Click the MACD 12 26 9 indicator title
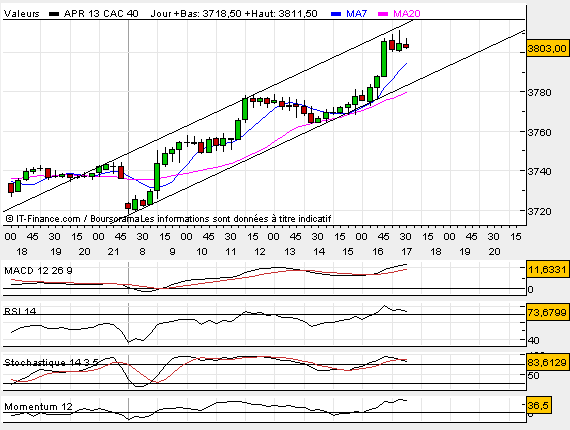570x430 pixels. [x=38, y=270]
